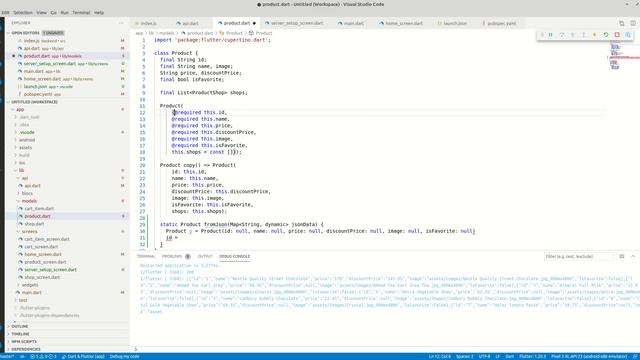Click the clear debug console icon
Screen dimensions: 640x360
622,256
